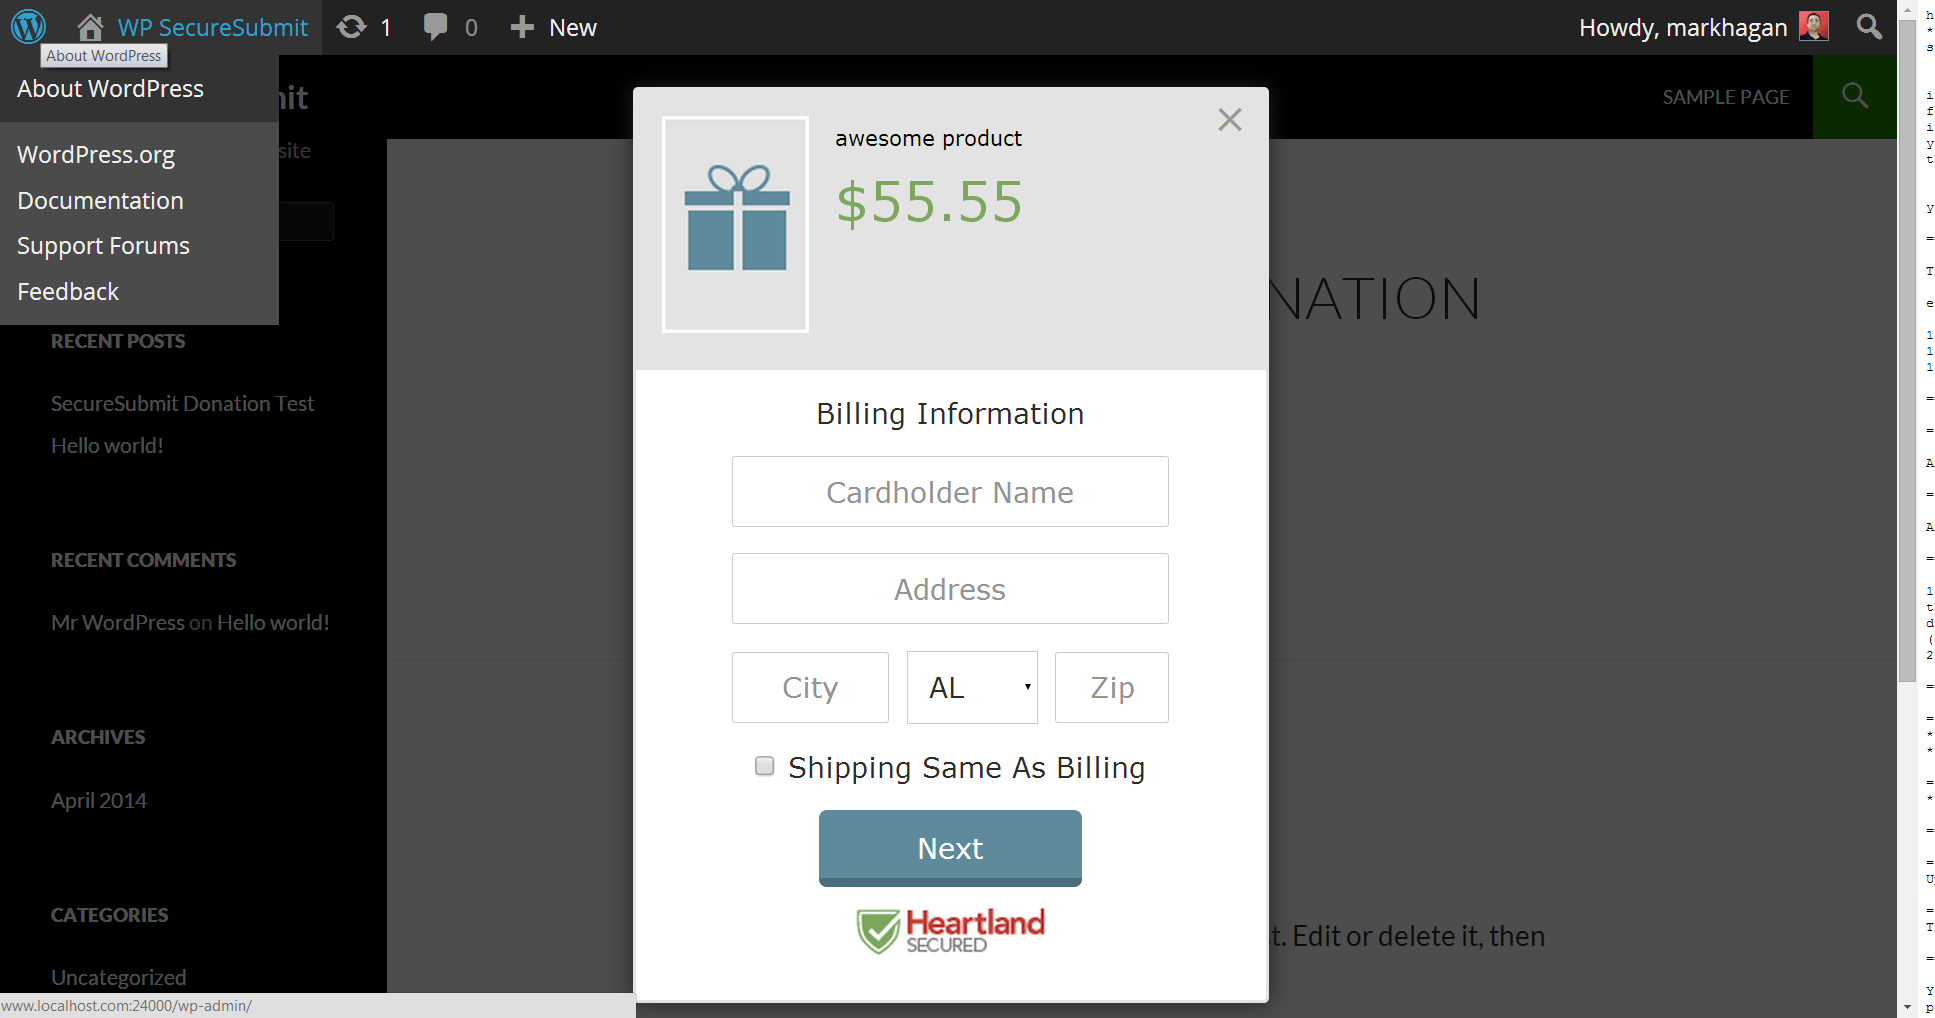Open the Hello world! recent post link

107,445
